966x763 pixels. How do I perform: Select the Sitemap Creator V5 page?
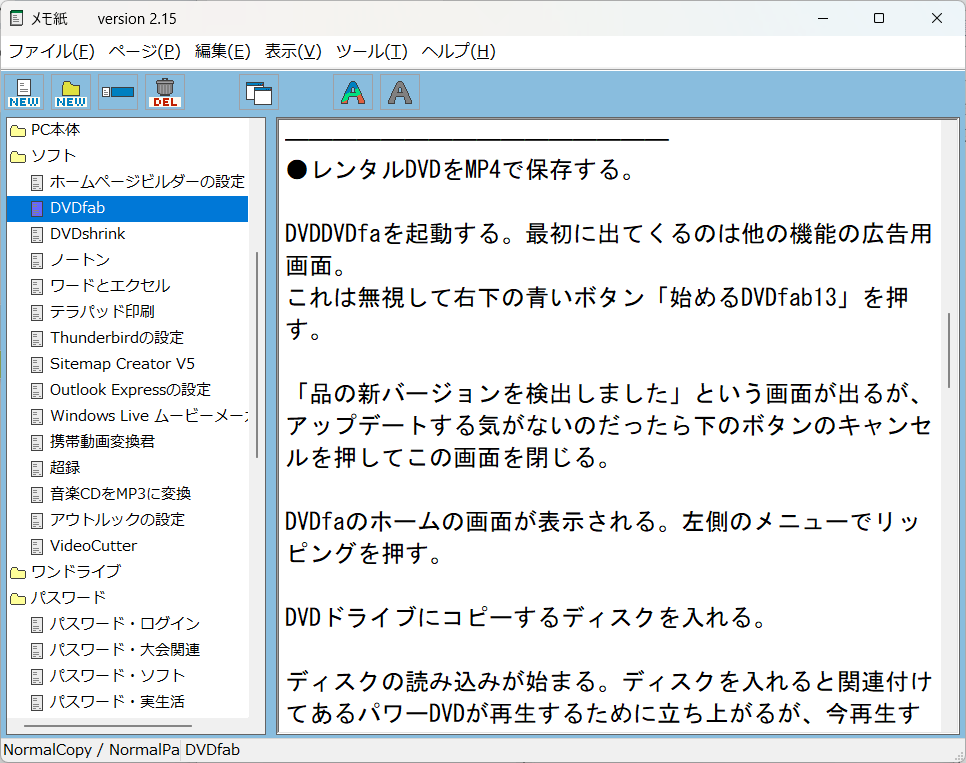(x=122, y=364)
